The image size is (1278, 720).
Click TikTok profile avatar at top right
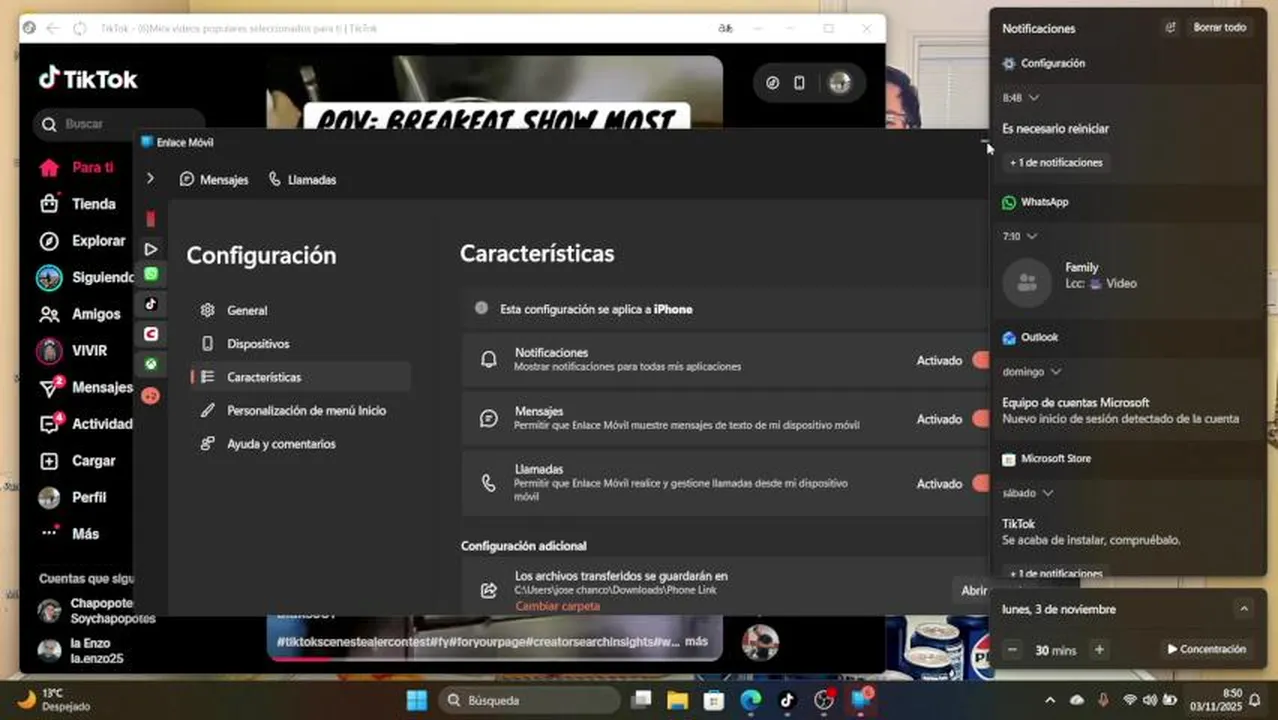coord(840,83)
